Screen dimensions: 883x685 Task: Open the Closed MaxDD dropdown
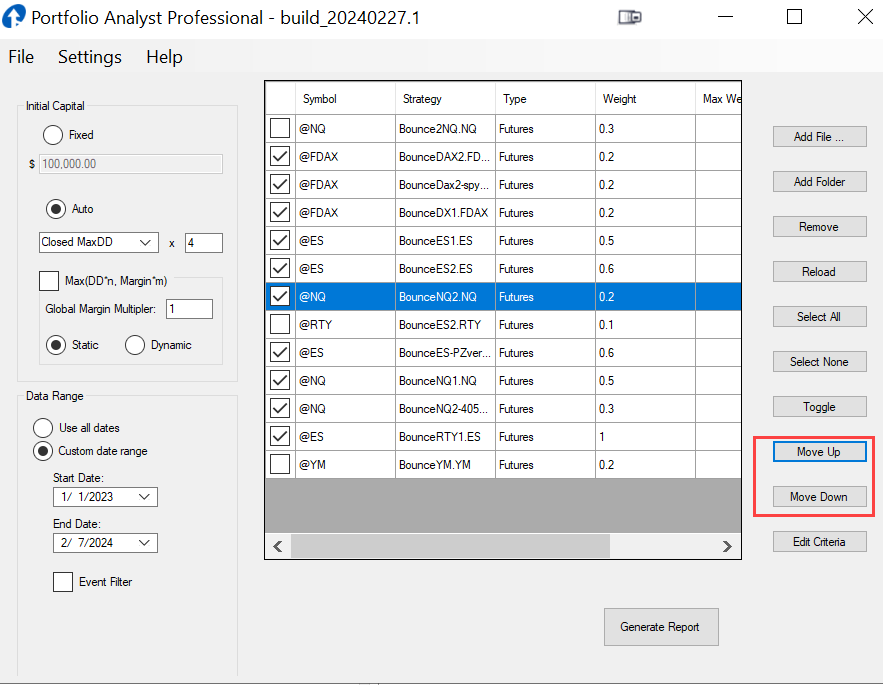[147, 243]
